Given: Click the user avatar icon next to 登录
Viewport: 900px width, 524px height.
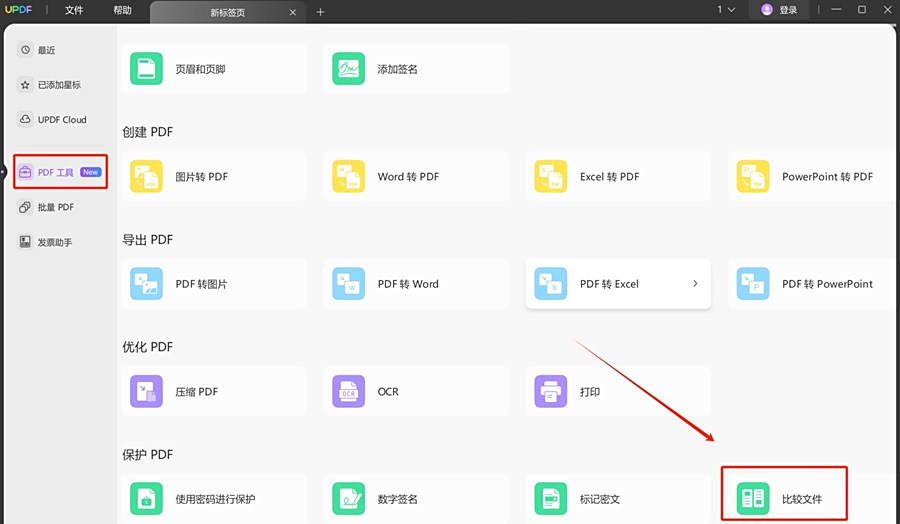Looking at the screenshot, I should click(767, 10).
